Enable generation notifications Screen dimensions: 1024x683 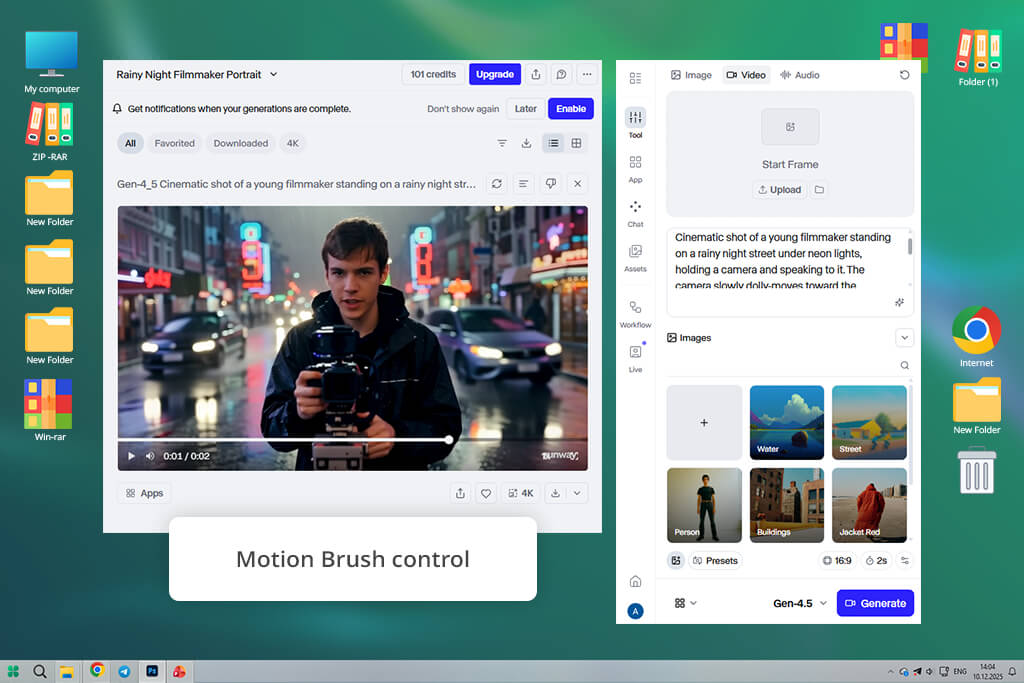(x=571, y=108)
